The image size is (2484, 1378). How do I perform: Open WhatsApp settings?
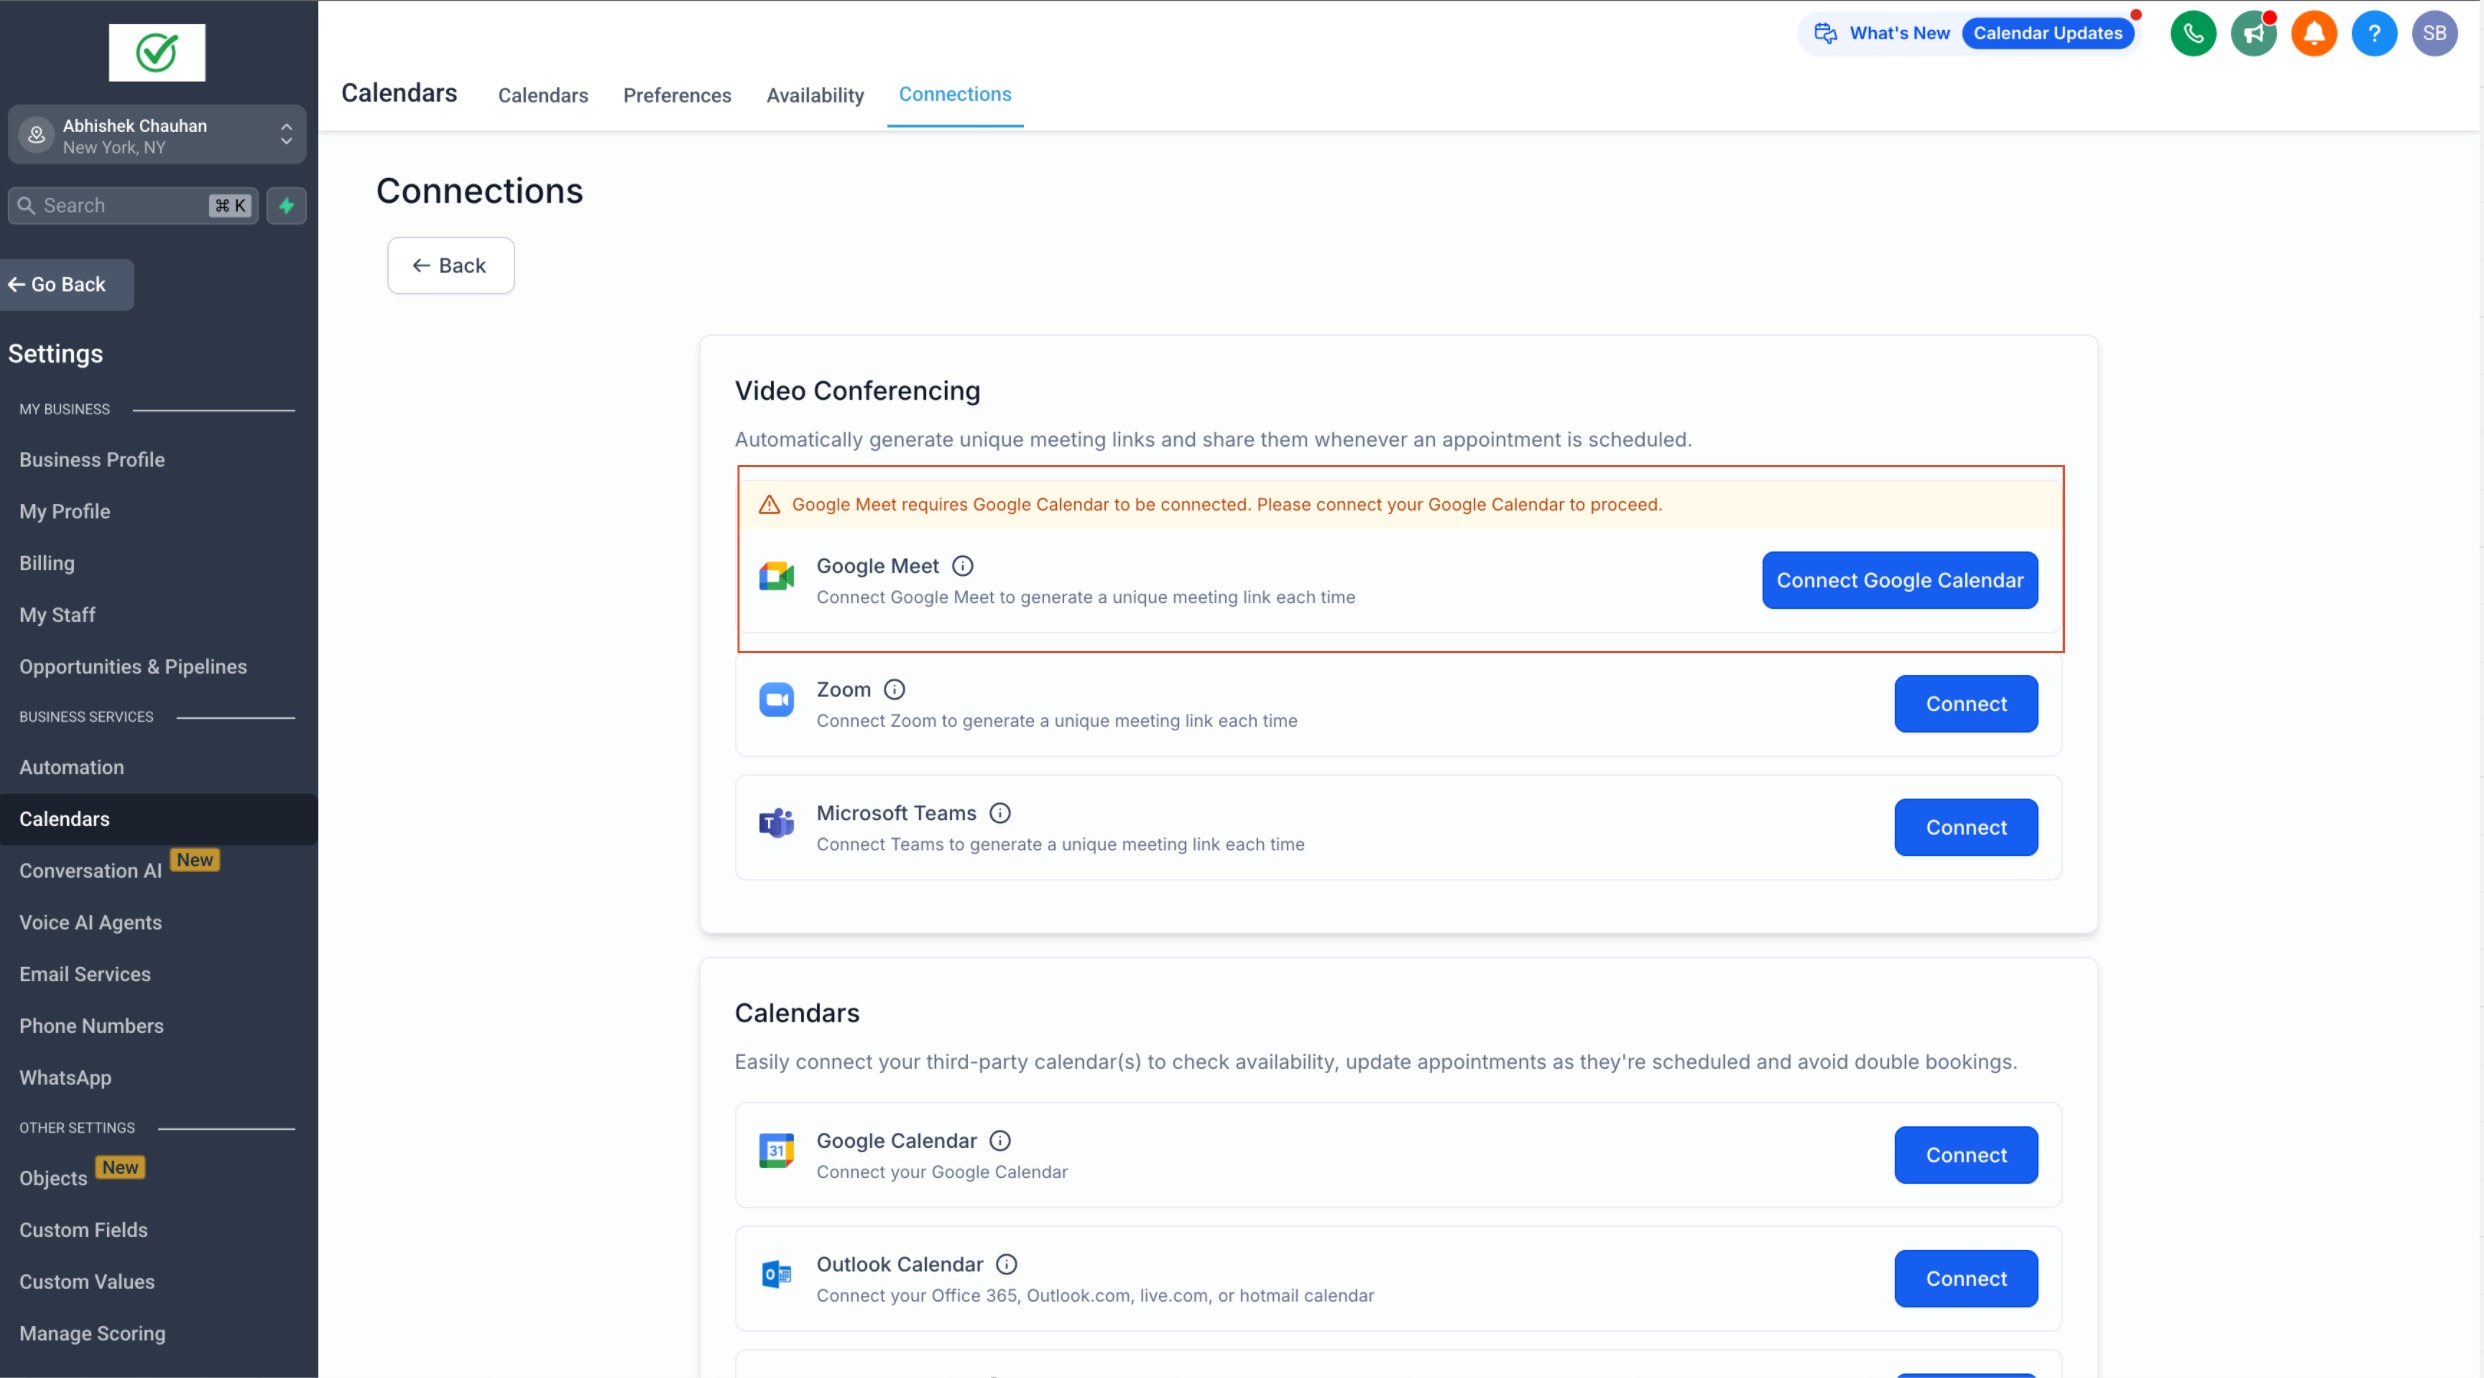point(65,1079)
